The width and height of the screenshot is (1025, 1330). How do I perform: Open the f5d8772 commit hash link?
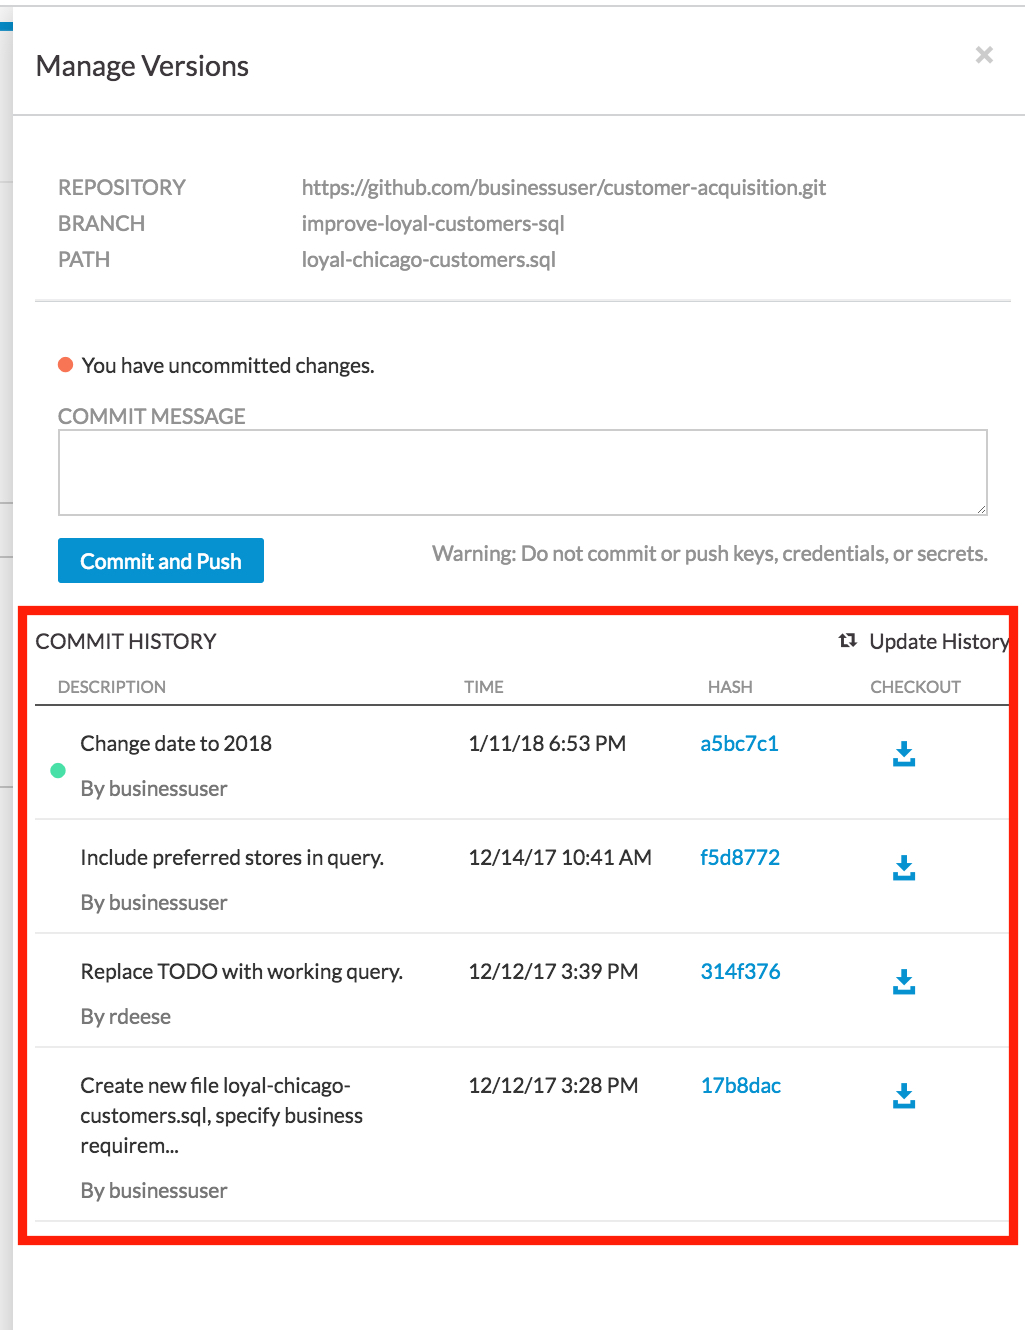739,858
